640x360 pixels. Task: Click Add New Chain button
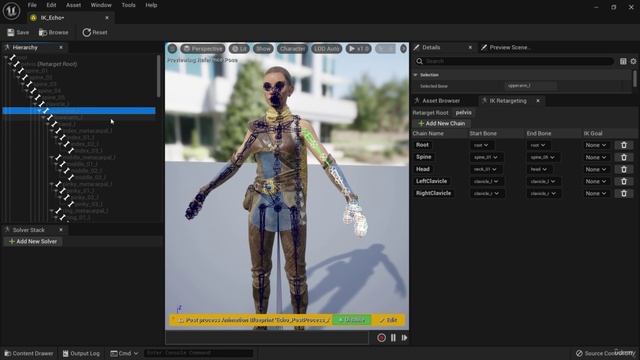(442, 123)
